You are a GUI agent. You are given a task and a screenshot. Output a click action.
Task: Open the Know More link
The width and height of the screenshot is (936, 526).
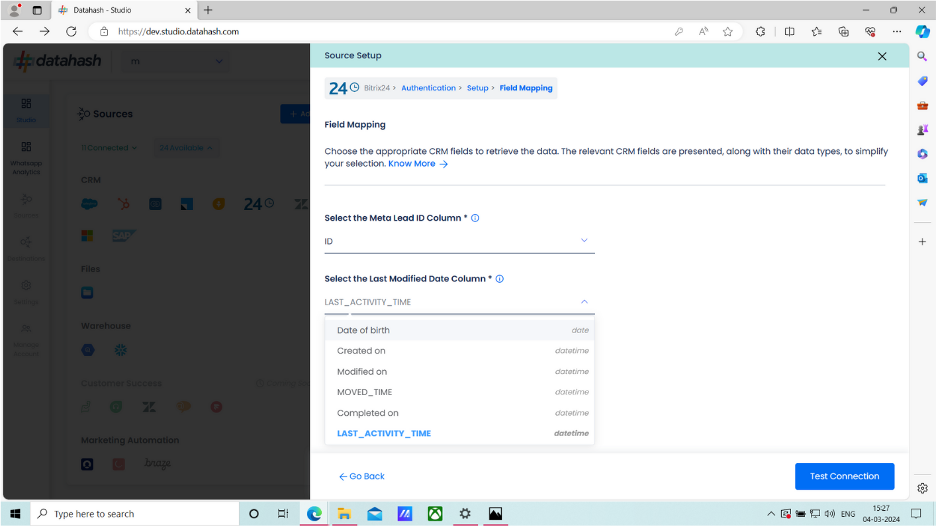click(x=418, y=164)
